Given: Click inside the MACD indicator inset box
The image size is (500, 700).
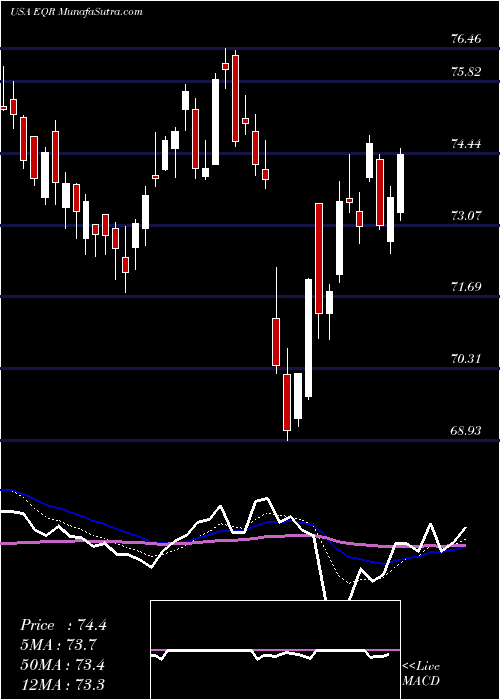Looking at the screenshot, I should (x=275, y=650).
